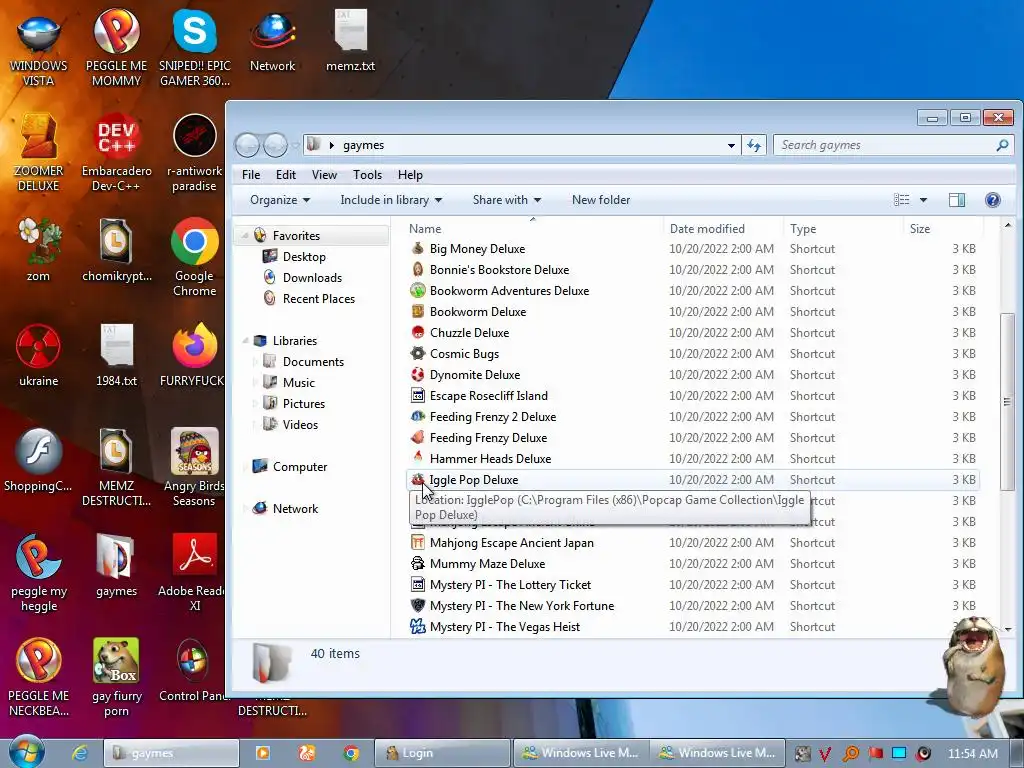Select the zom Plants desktop icon

pyautogui.click(x=39, y=250)
